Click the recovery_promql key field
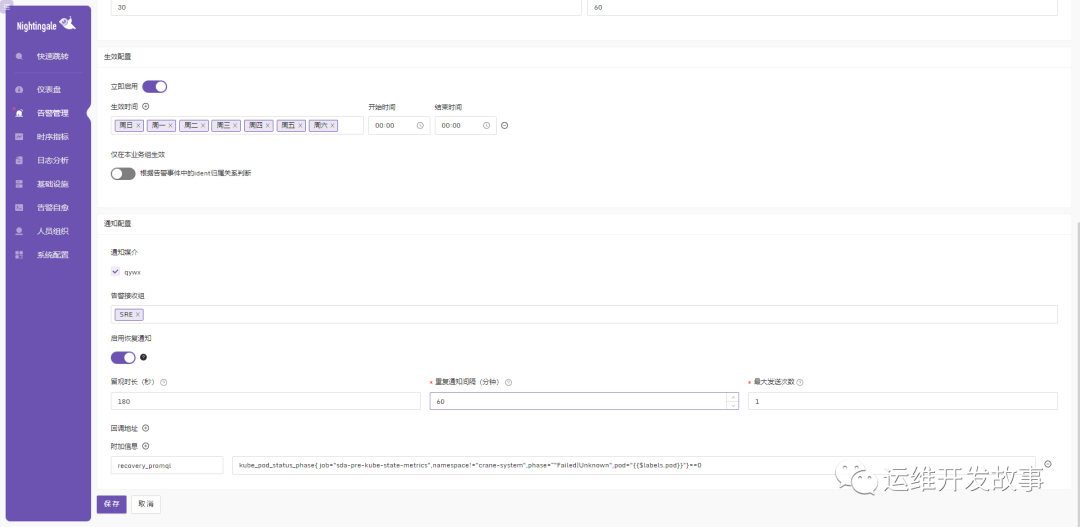The width and height of the screenshot is (1080, 527). coord(167,465)
